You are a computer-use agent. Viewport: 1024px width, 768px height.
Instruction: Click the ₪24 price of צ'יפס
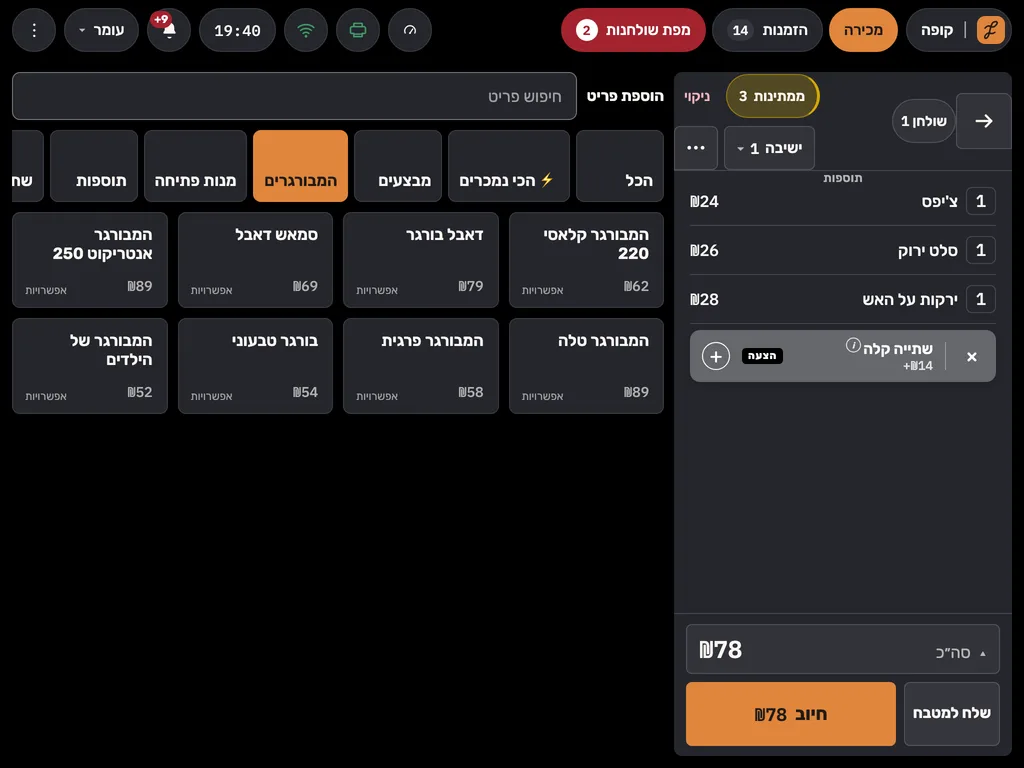point(705,201)
